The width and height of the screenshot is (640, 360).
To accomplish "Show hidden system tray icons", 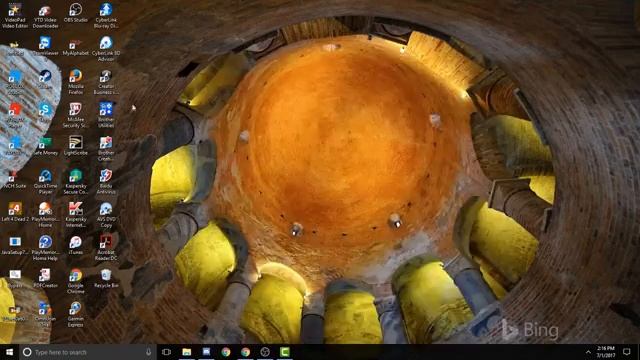I will pos(588,352).
